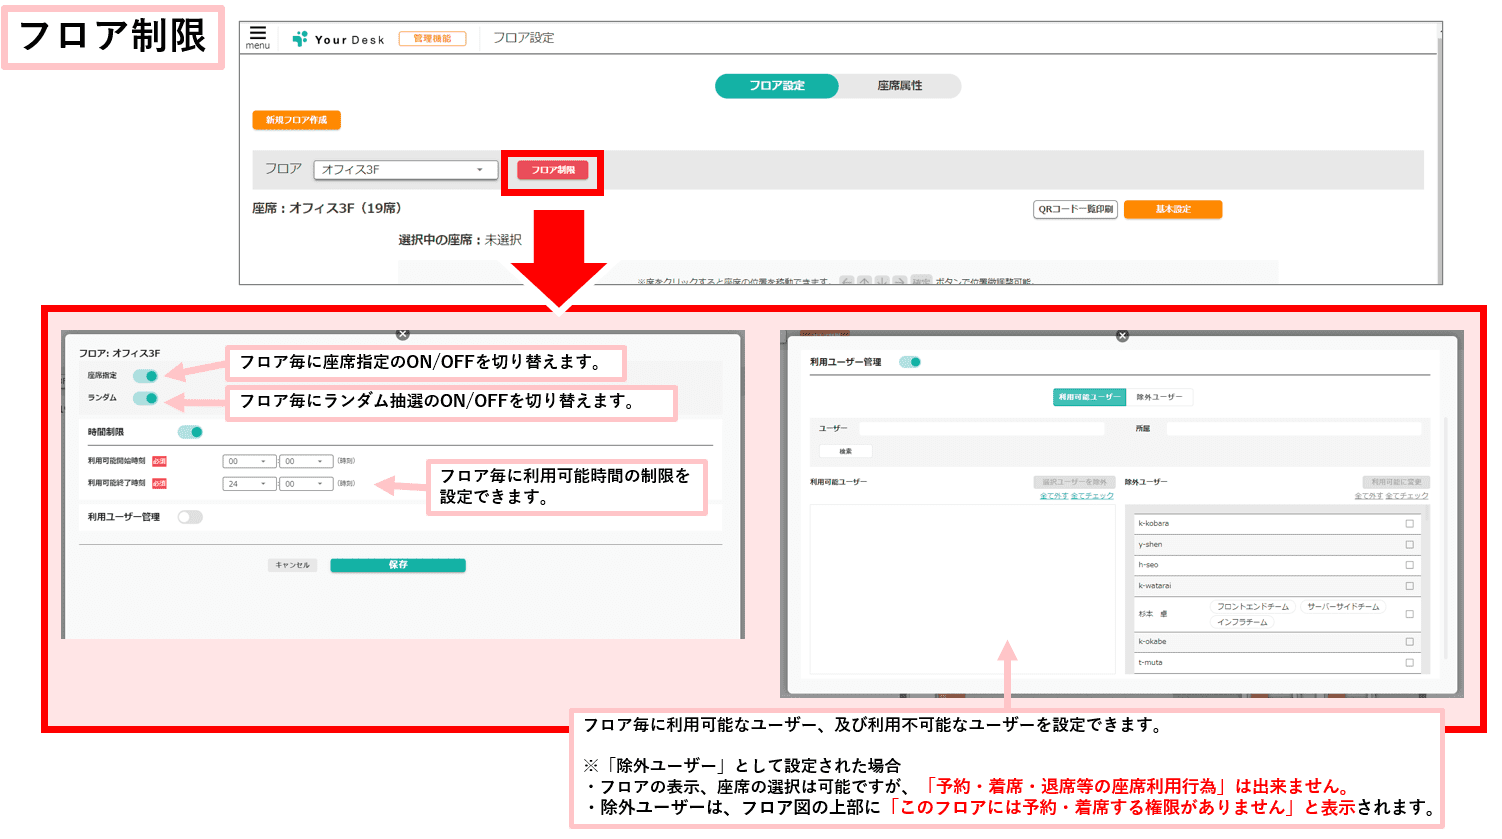Open the hamburger menu icon
1502x839 pixels.
258,36
